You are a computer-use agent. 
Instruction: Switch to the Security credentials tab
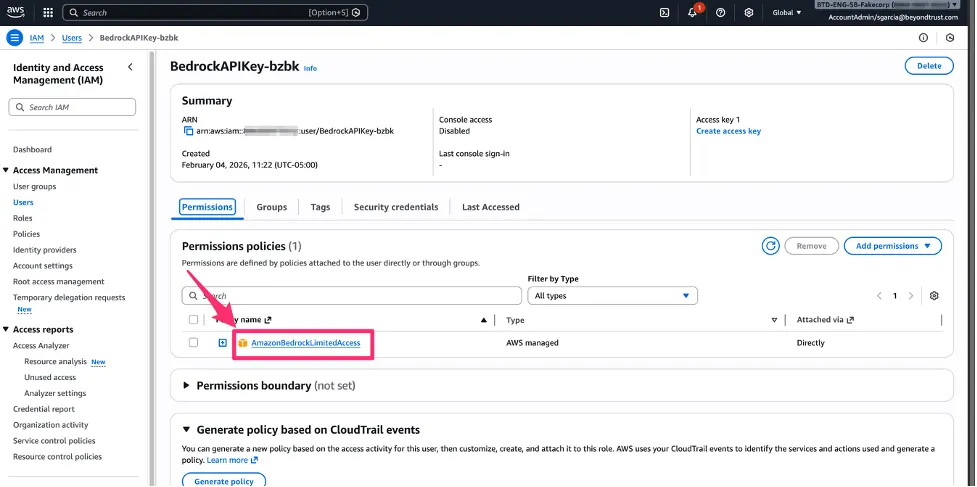coord(396,207)
